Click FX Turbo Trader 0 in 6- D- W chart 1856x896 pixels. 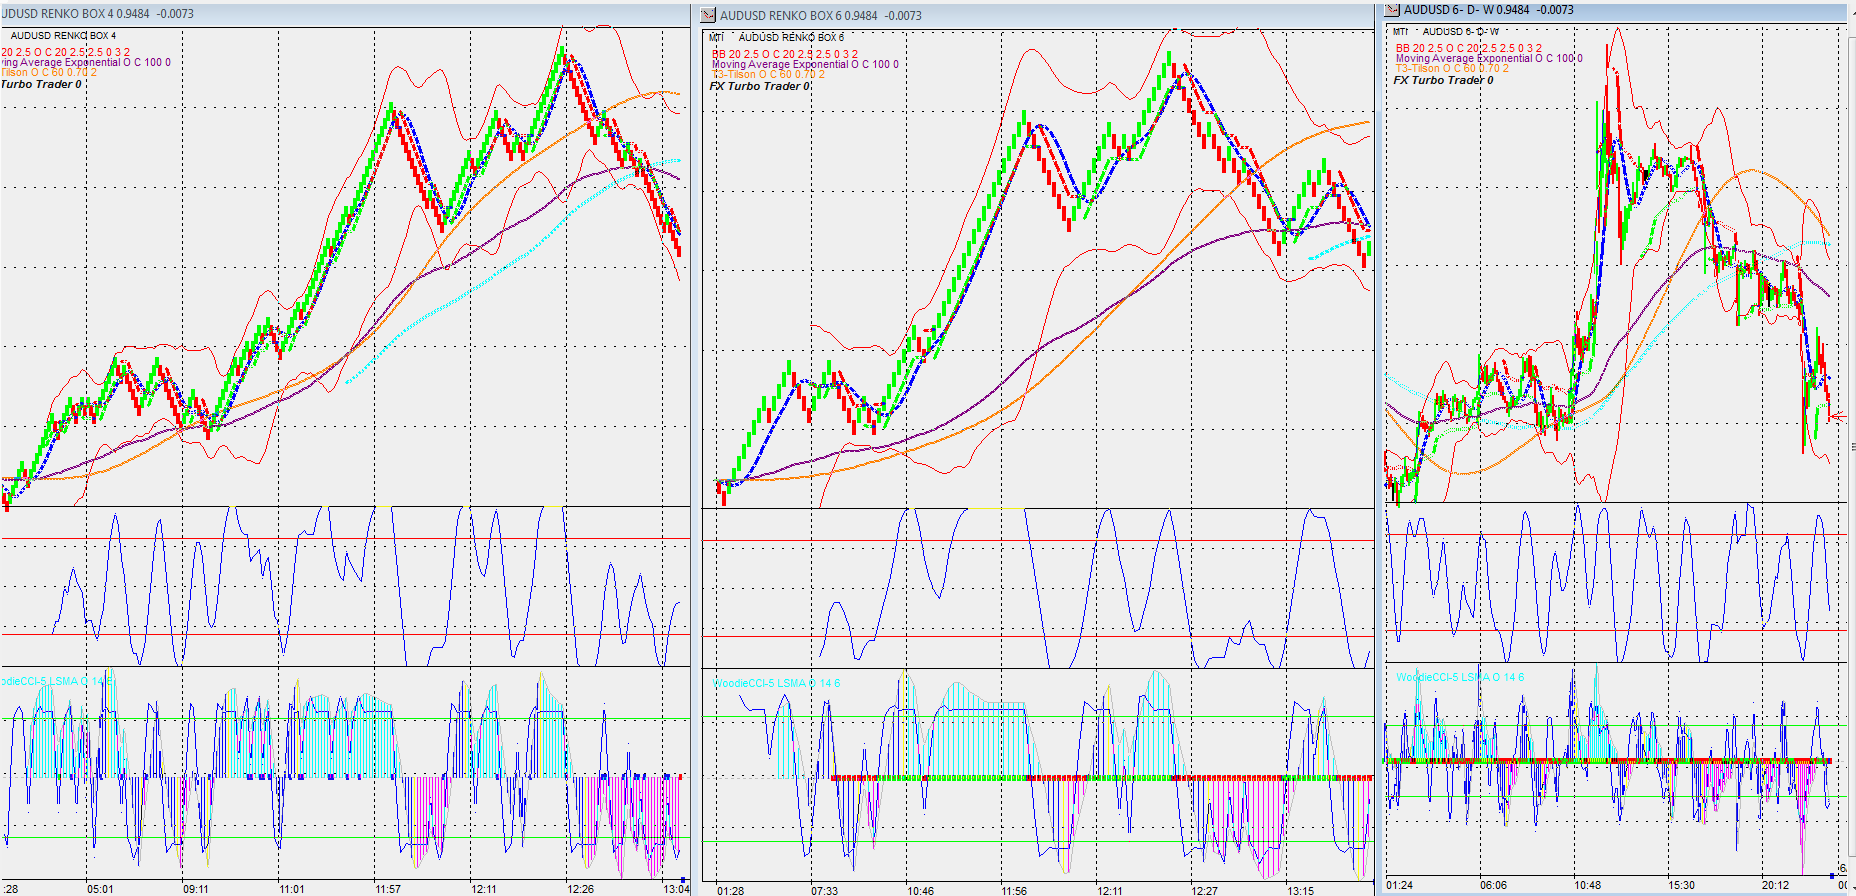1444,80
